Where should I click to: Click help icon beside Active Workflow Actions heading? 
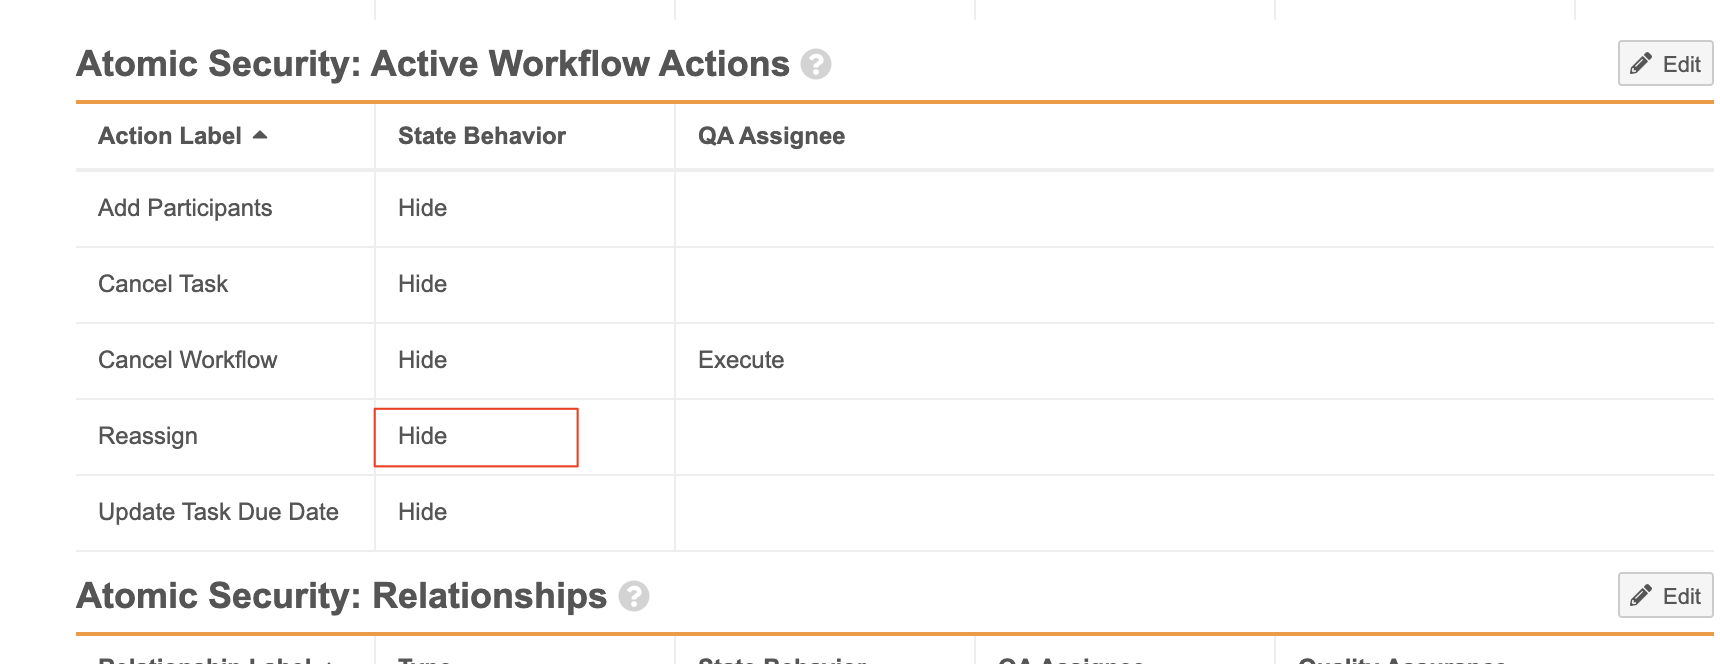(x=816, y=65)
